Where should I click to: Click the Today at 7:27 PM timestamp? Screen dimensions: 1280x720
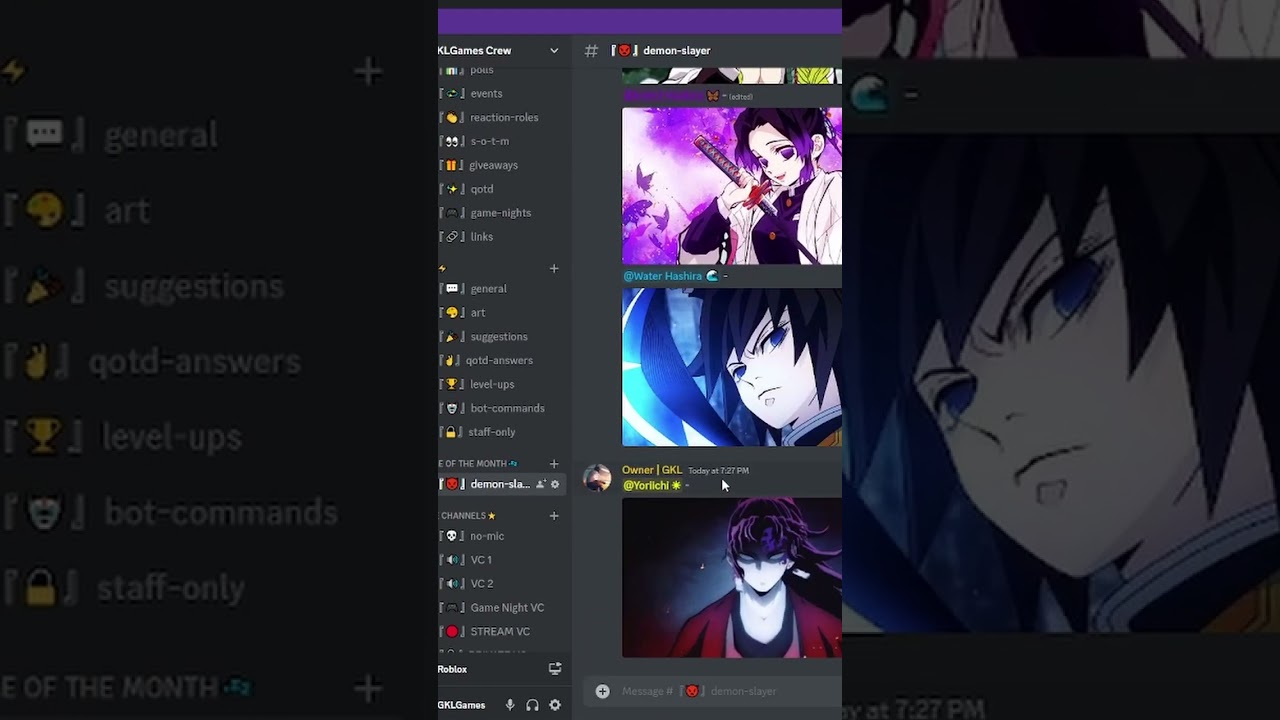[x=718, y=470]
